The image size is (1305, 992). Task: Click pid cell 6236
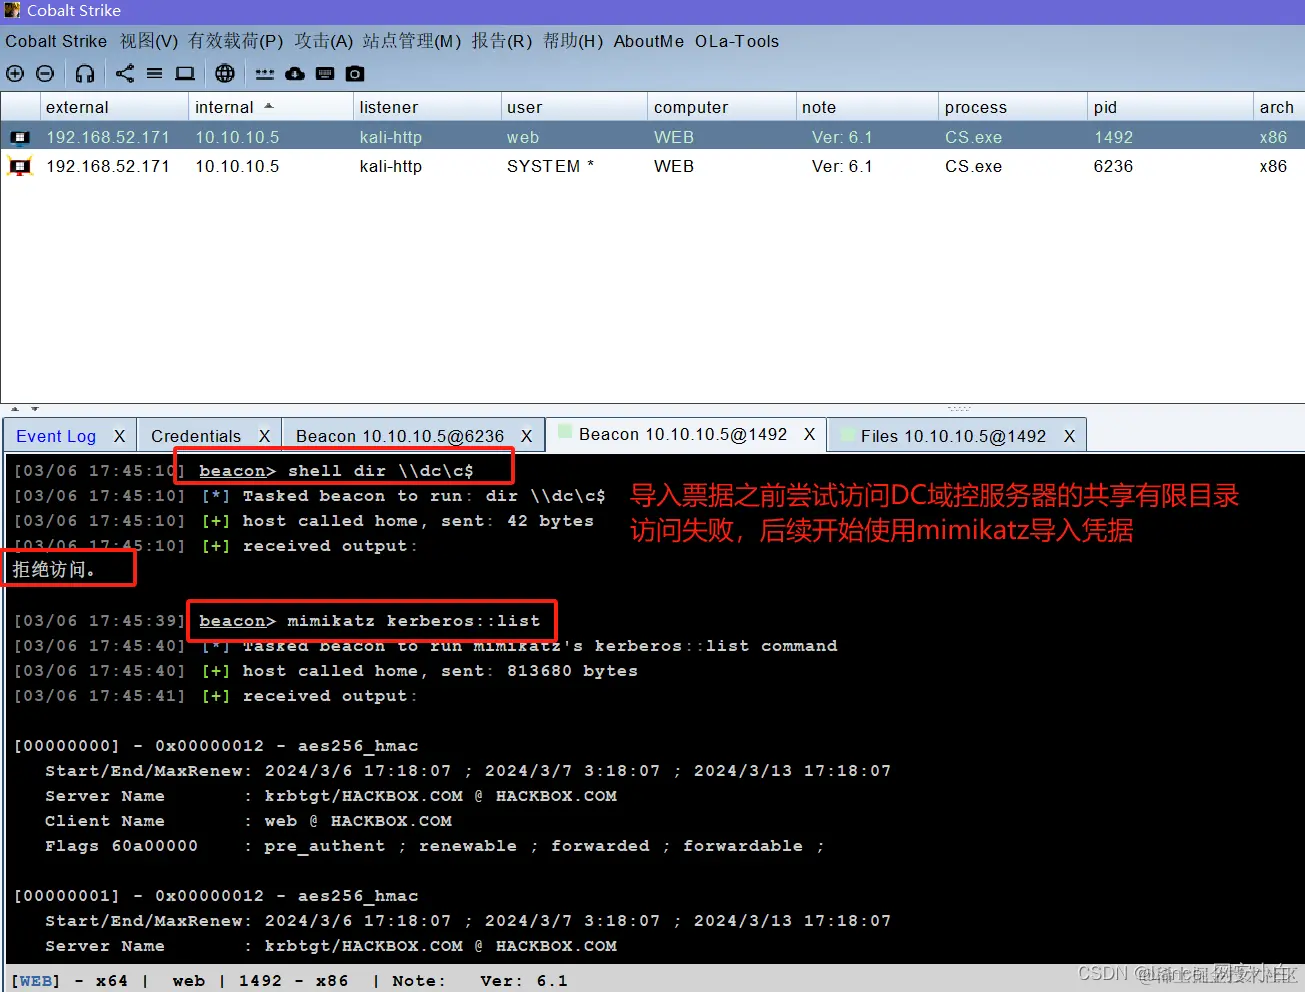point(1113,166)
